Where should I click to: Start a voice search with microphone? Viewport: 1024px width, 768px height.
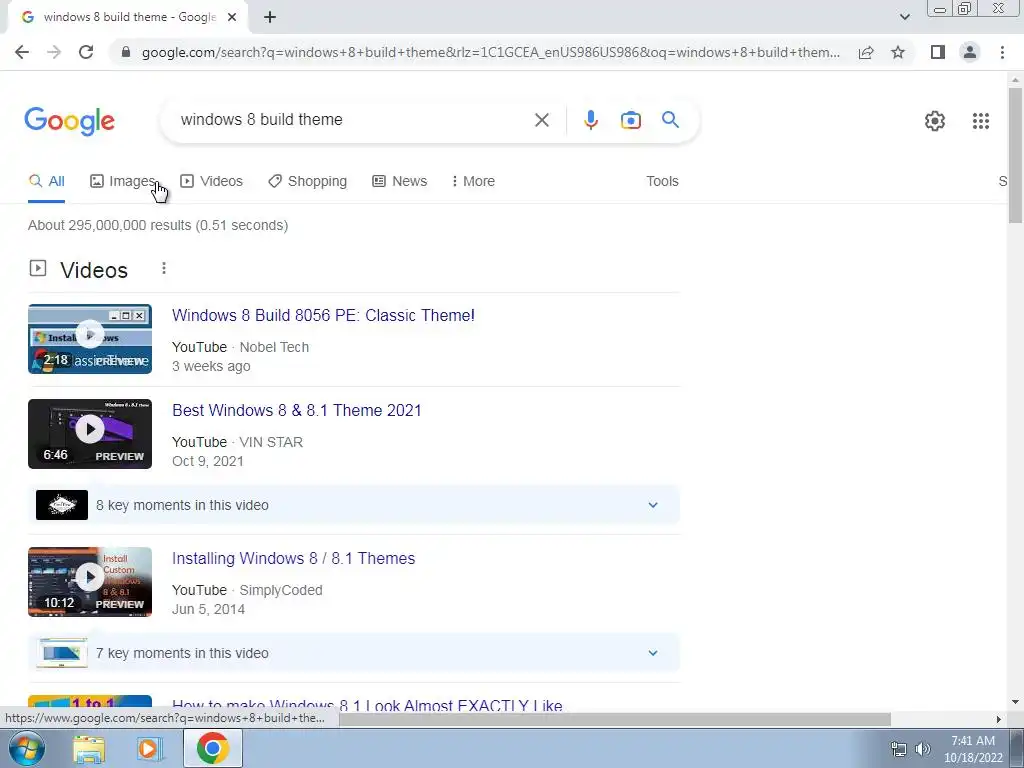point(590,120)
